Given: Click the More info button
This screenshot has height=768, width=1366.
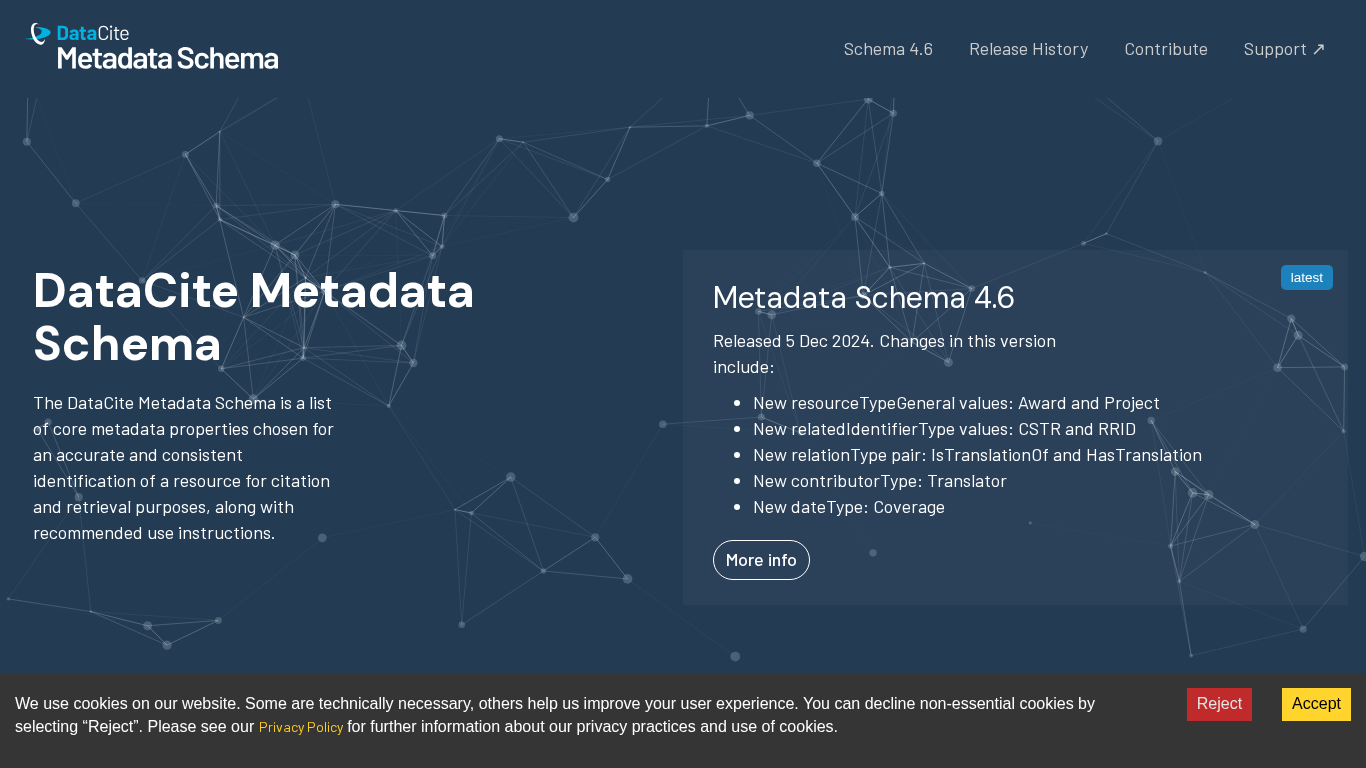Looking at the screenshot, I should coord(761,560).
